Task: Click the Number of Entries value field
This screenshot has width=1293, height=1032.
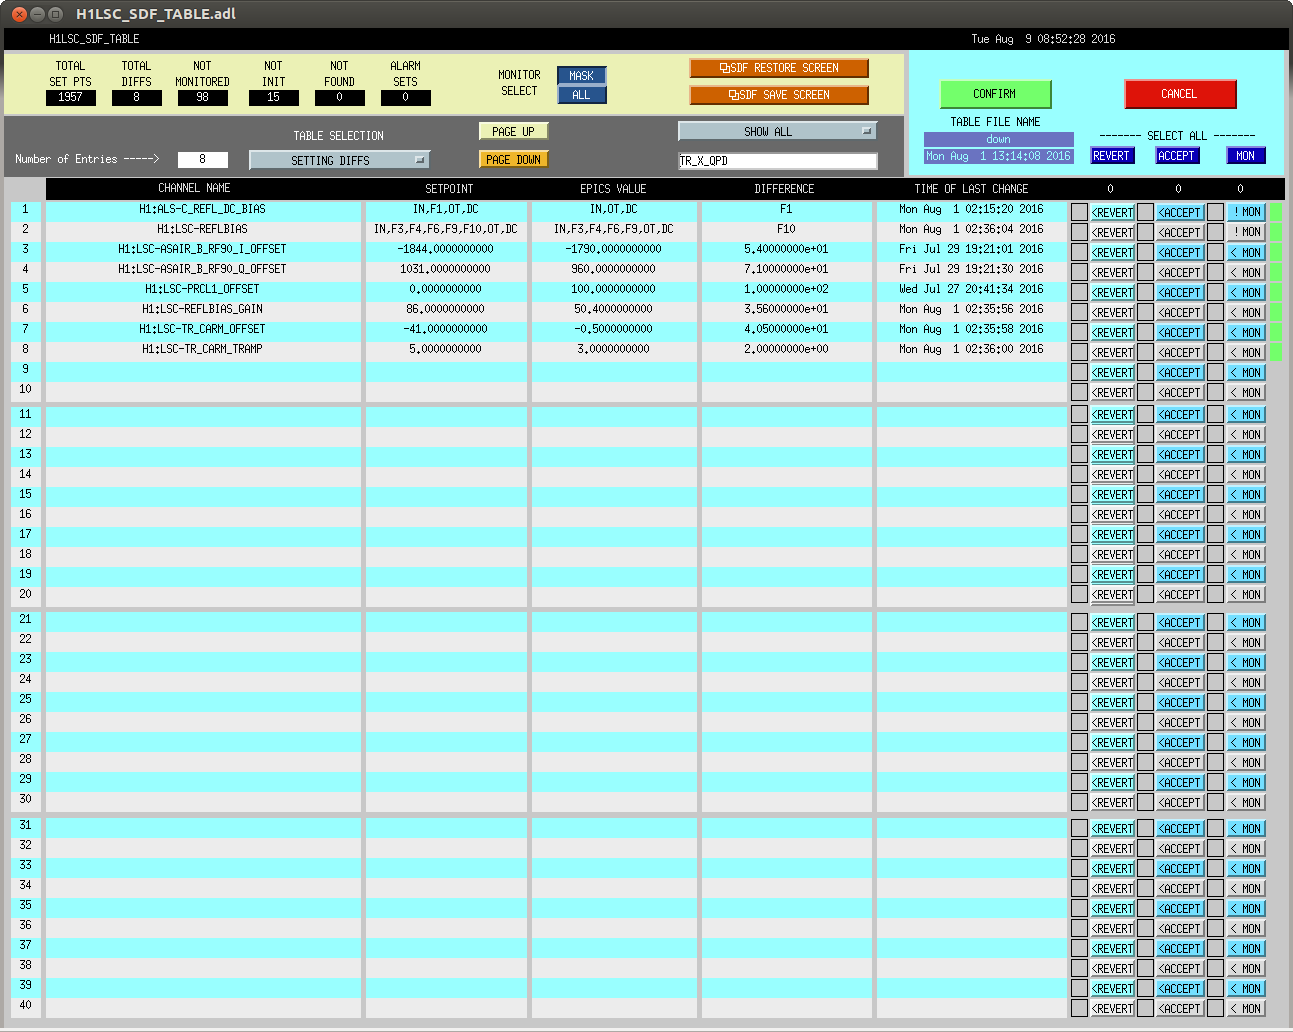Action: [202, 159]
